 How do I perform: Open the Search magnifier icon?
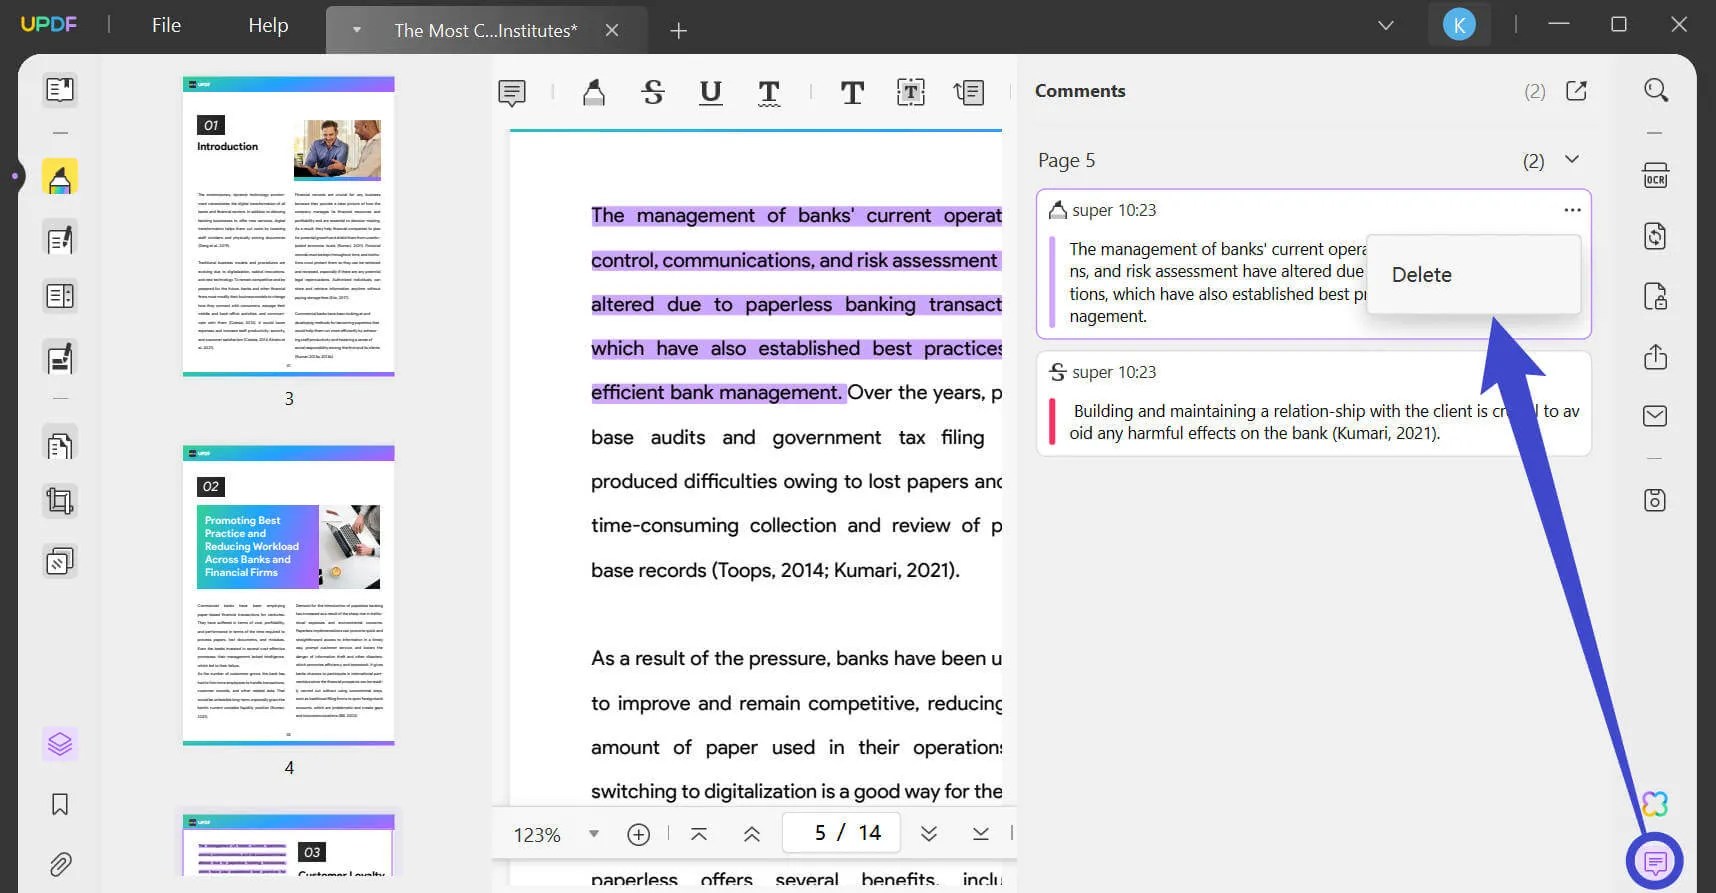[1656, 91]
